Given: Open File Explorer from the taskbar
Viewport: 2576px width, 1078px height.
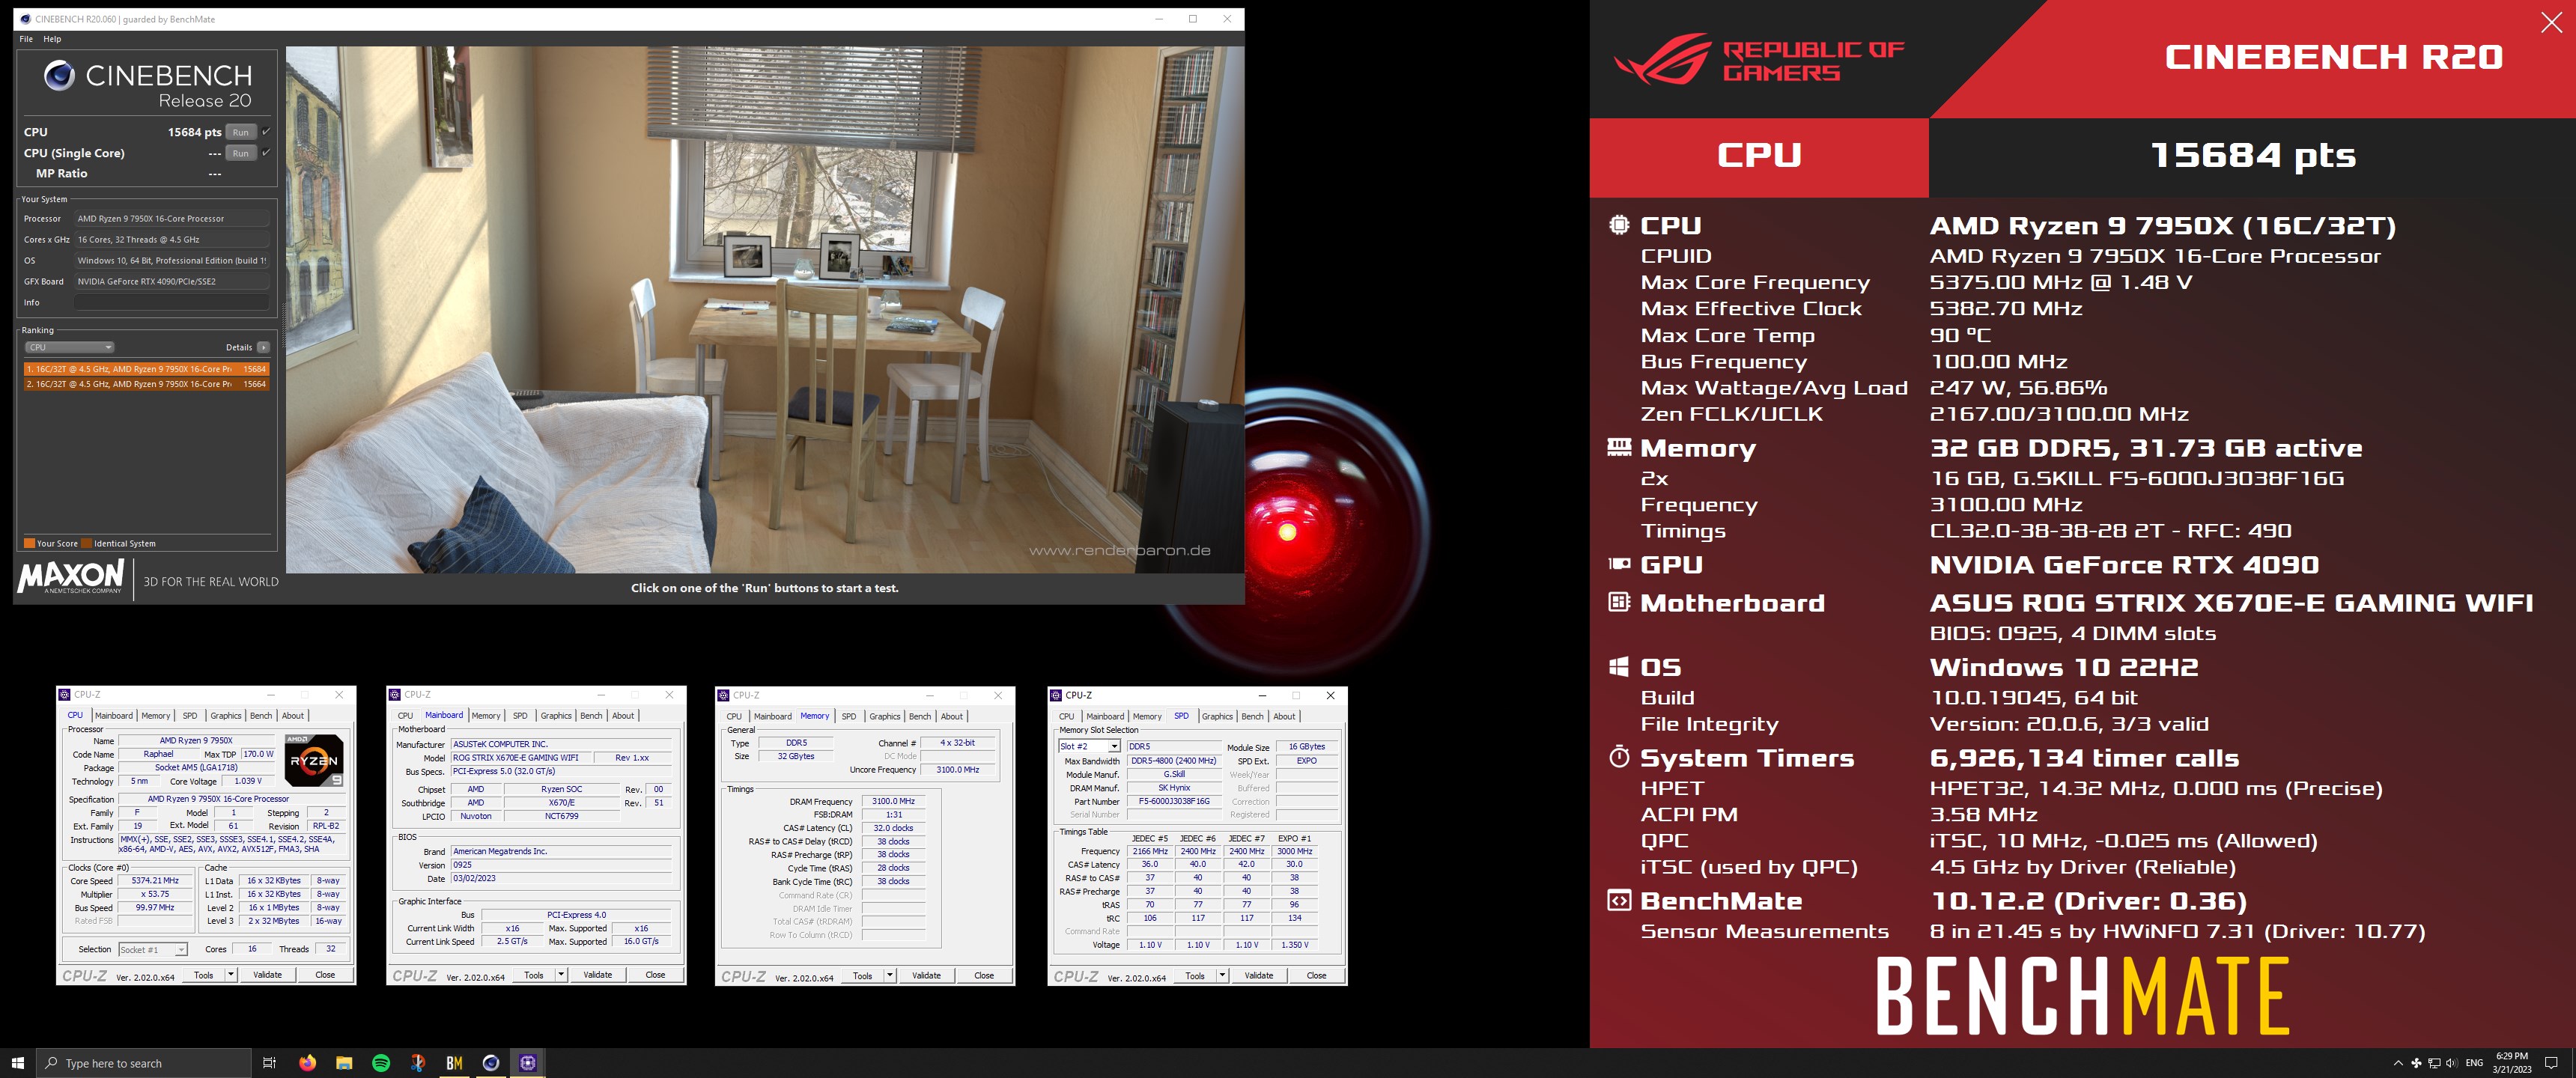Looking at the screenshot, I should [344, 1062].
